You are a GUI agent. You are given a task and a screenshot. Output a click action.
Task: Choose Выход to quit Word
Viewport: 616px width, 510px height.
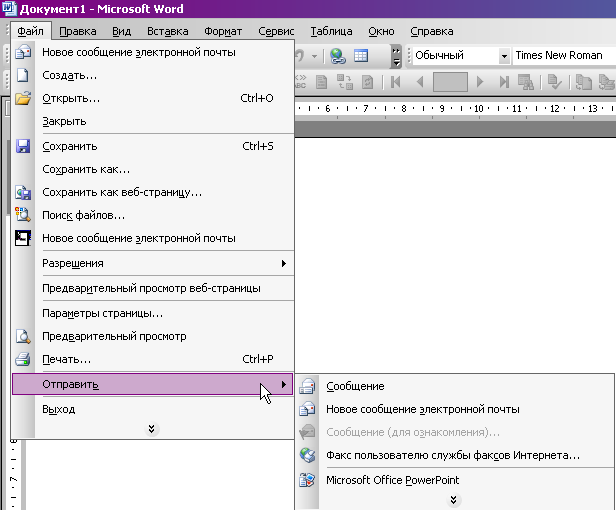pyautogui.click(x=152, y=409)
